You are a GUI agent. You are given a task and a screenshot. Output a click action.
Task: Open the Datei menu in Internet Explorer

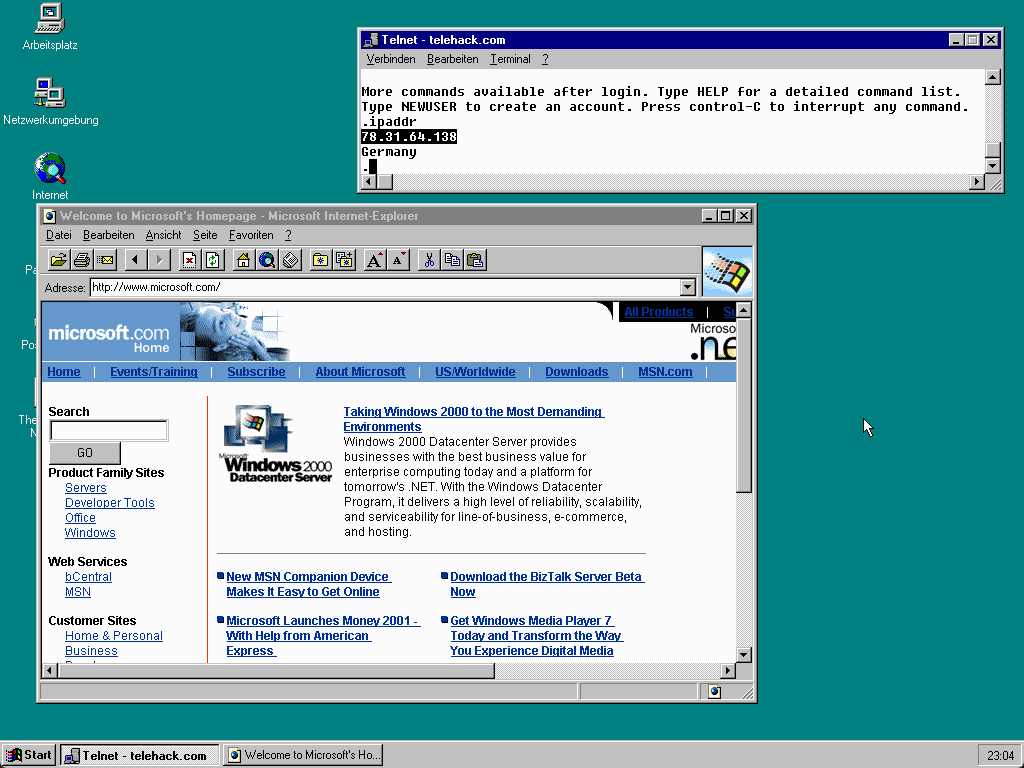tap(58, 235)
